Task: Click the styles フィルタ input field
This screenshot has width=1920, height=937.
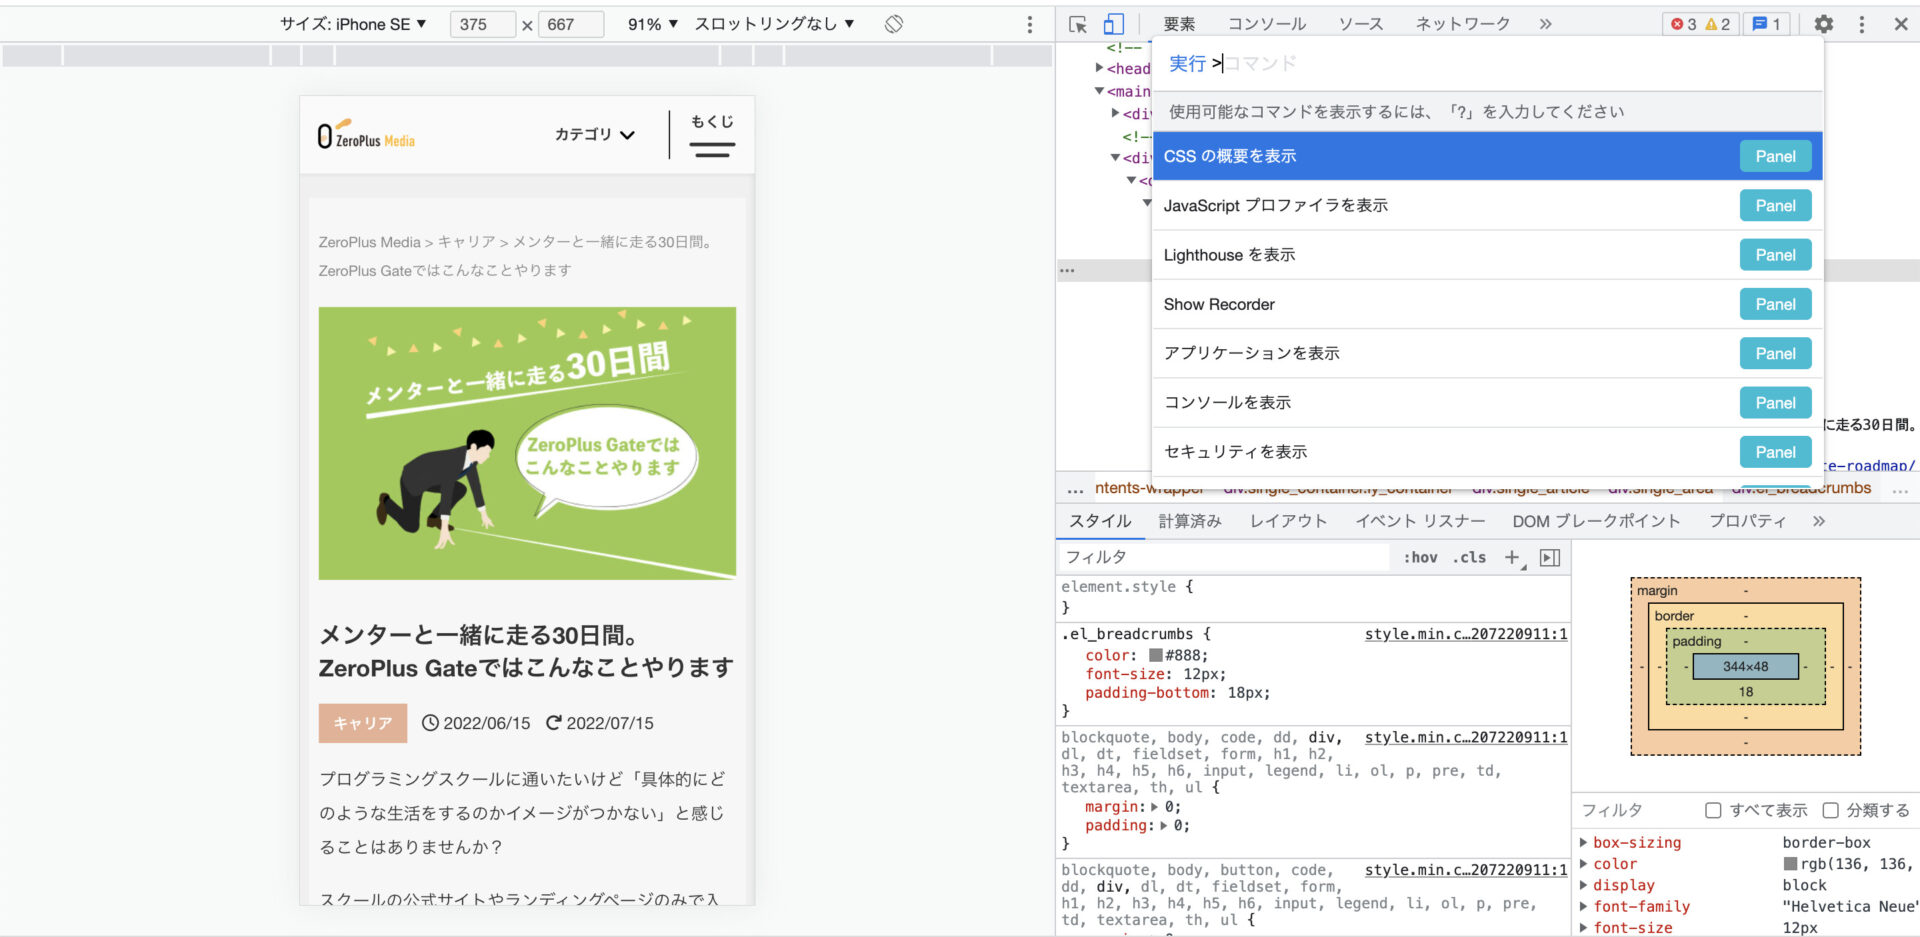Action: 1224,558
